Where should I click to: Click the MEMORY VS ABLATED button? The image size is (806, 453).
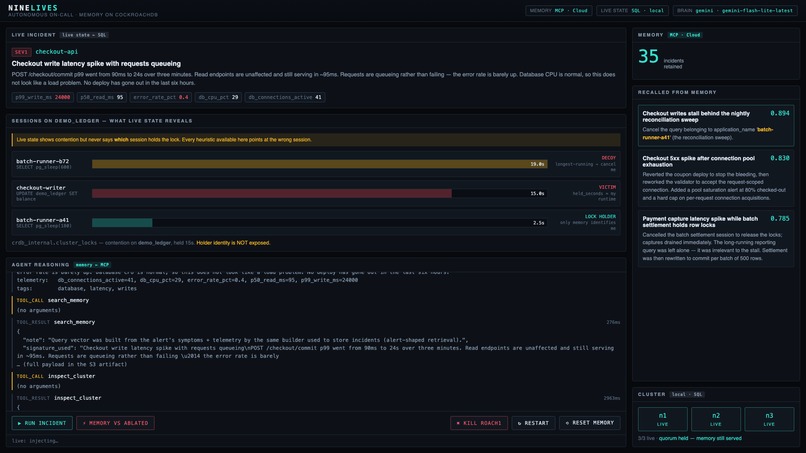(115, 423)
